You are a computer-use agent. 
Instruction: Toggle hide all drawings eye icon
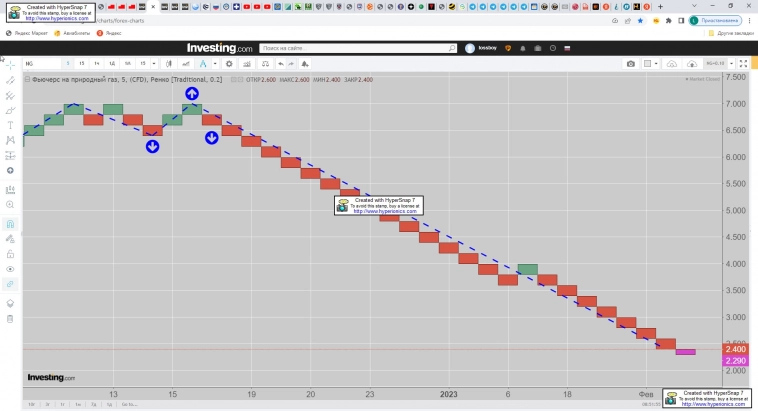[x=10, y=269]
